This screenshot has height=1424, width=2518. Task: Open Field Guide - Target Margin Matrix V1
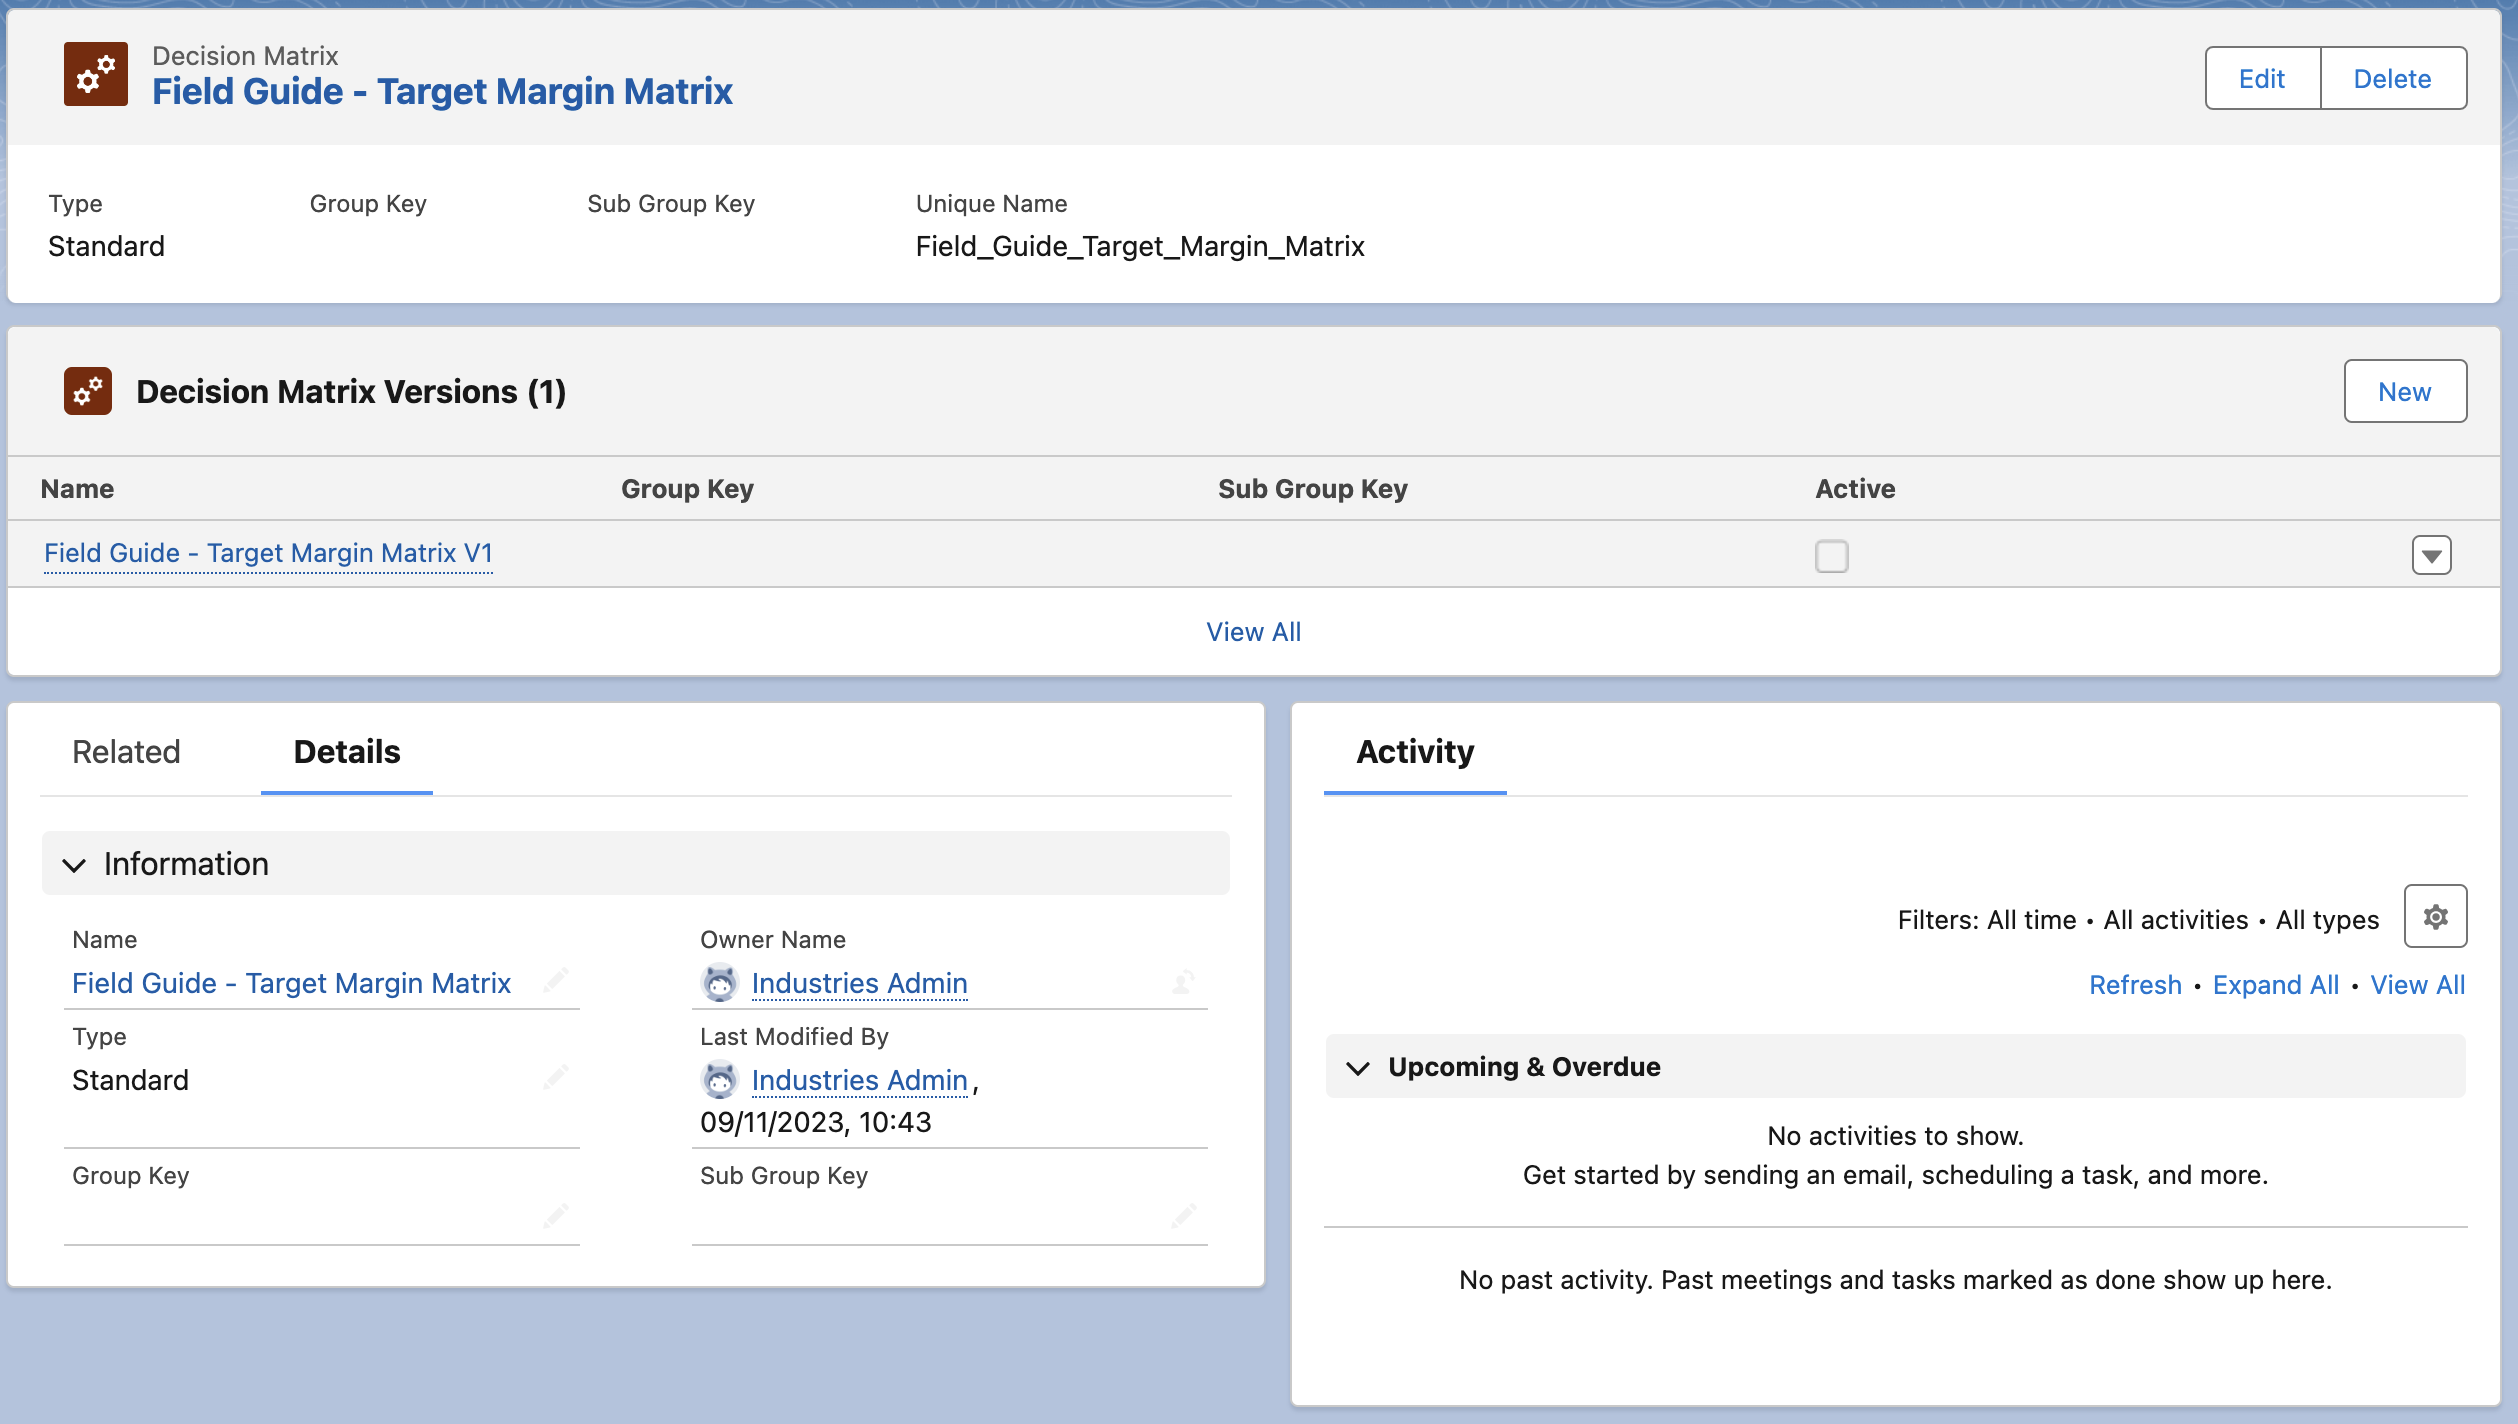tap(268, 553)
